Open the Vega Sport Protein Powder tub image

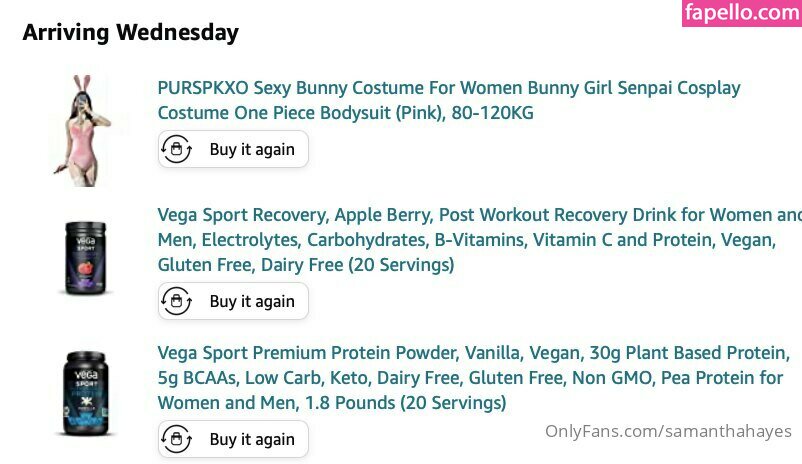coord(86,393)
